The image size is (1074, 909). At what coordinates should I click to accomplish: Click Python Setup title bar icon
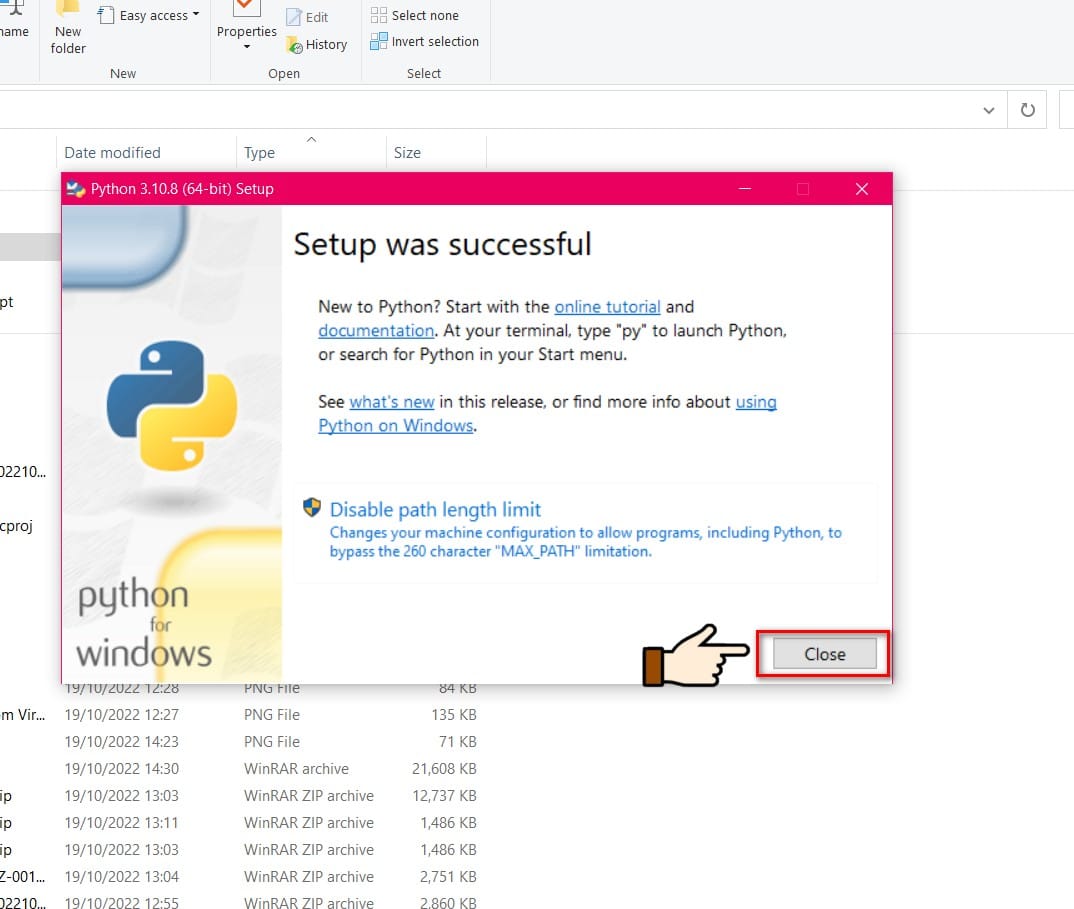75,188
